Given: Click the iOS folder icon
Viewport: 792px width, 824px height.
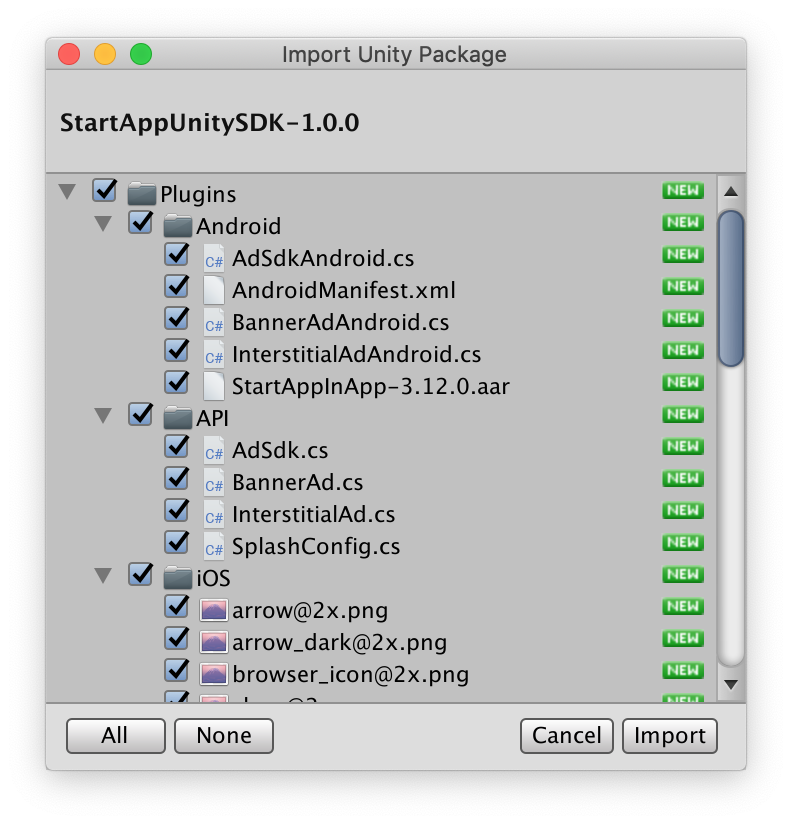Looking at the screenshot, I should pos(178,577).
